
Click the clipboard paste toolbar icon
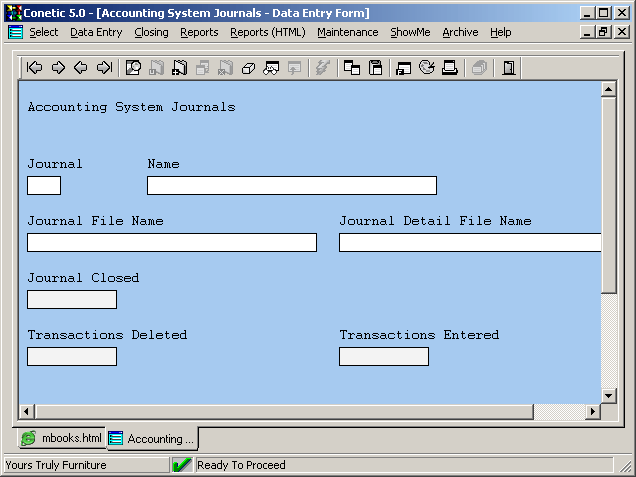tap(376, 68)
